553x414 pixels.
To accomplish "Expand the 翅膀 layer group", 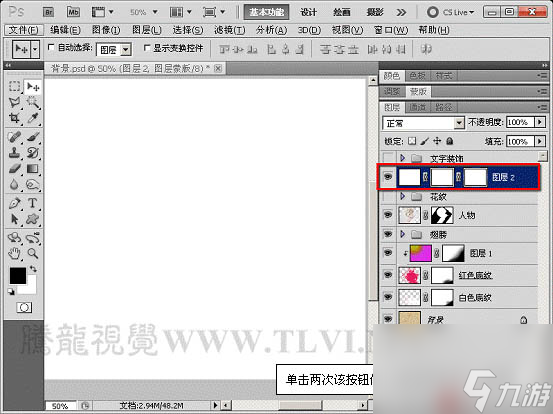I will [x=402, y=234].
